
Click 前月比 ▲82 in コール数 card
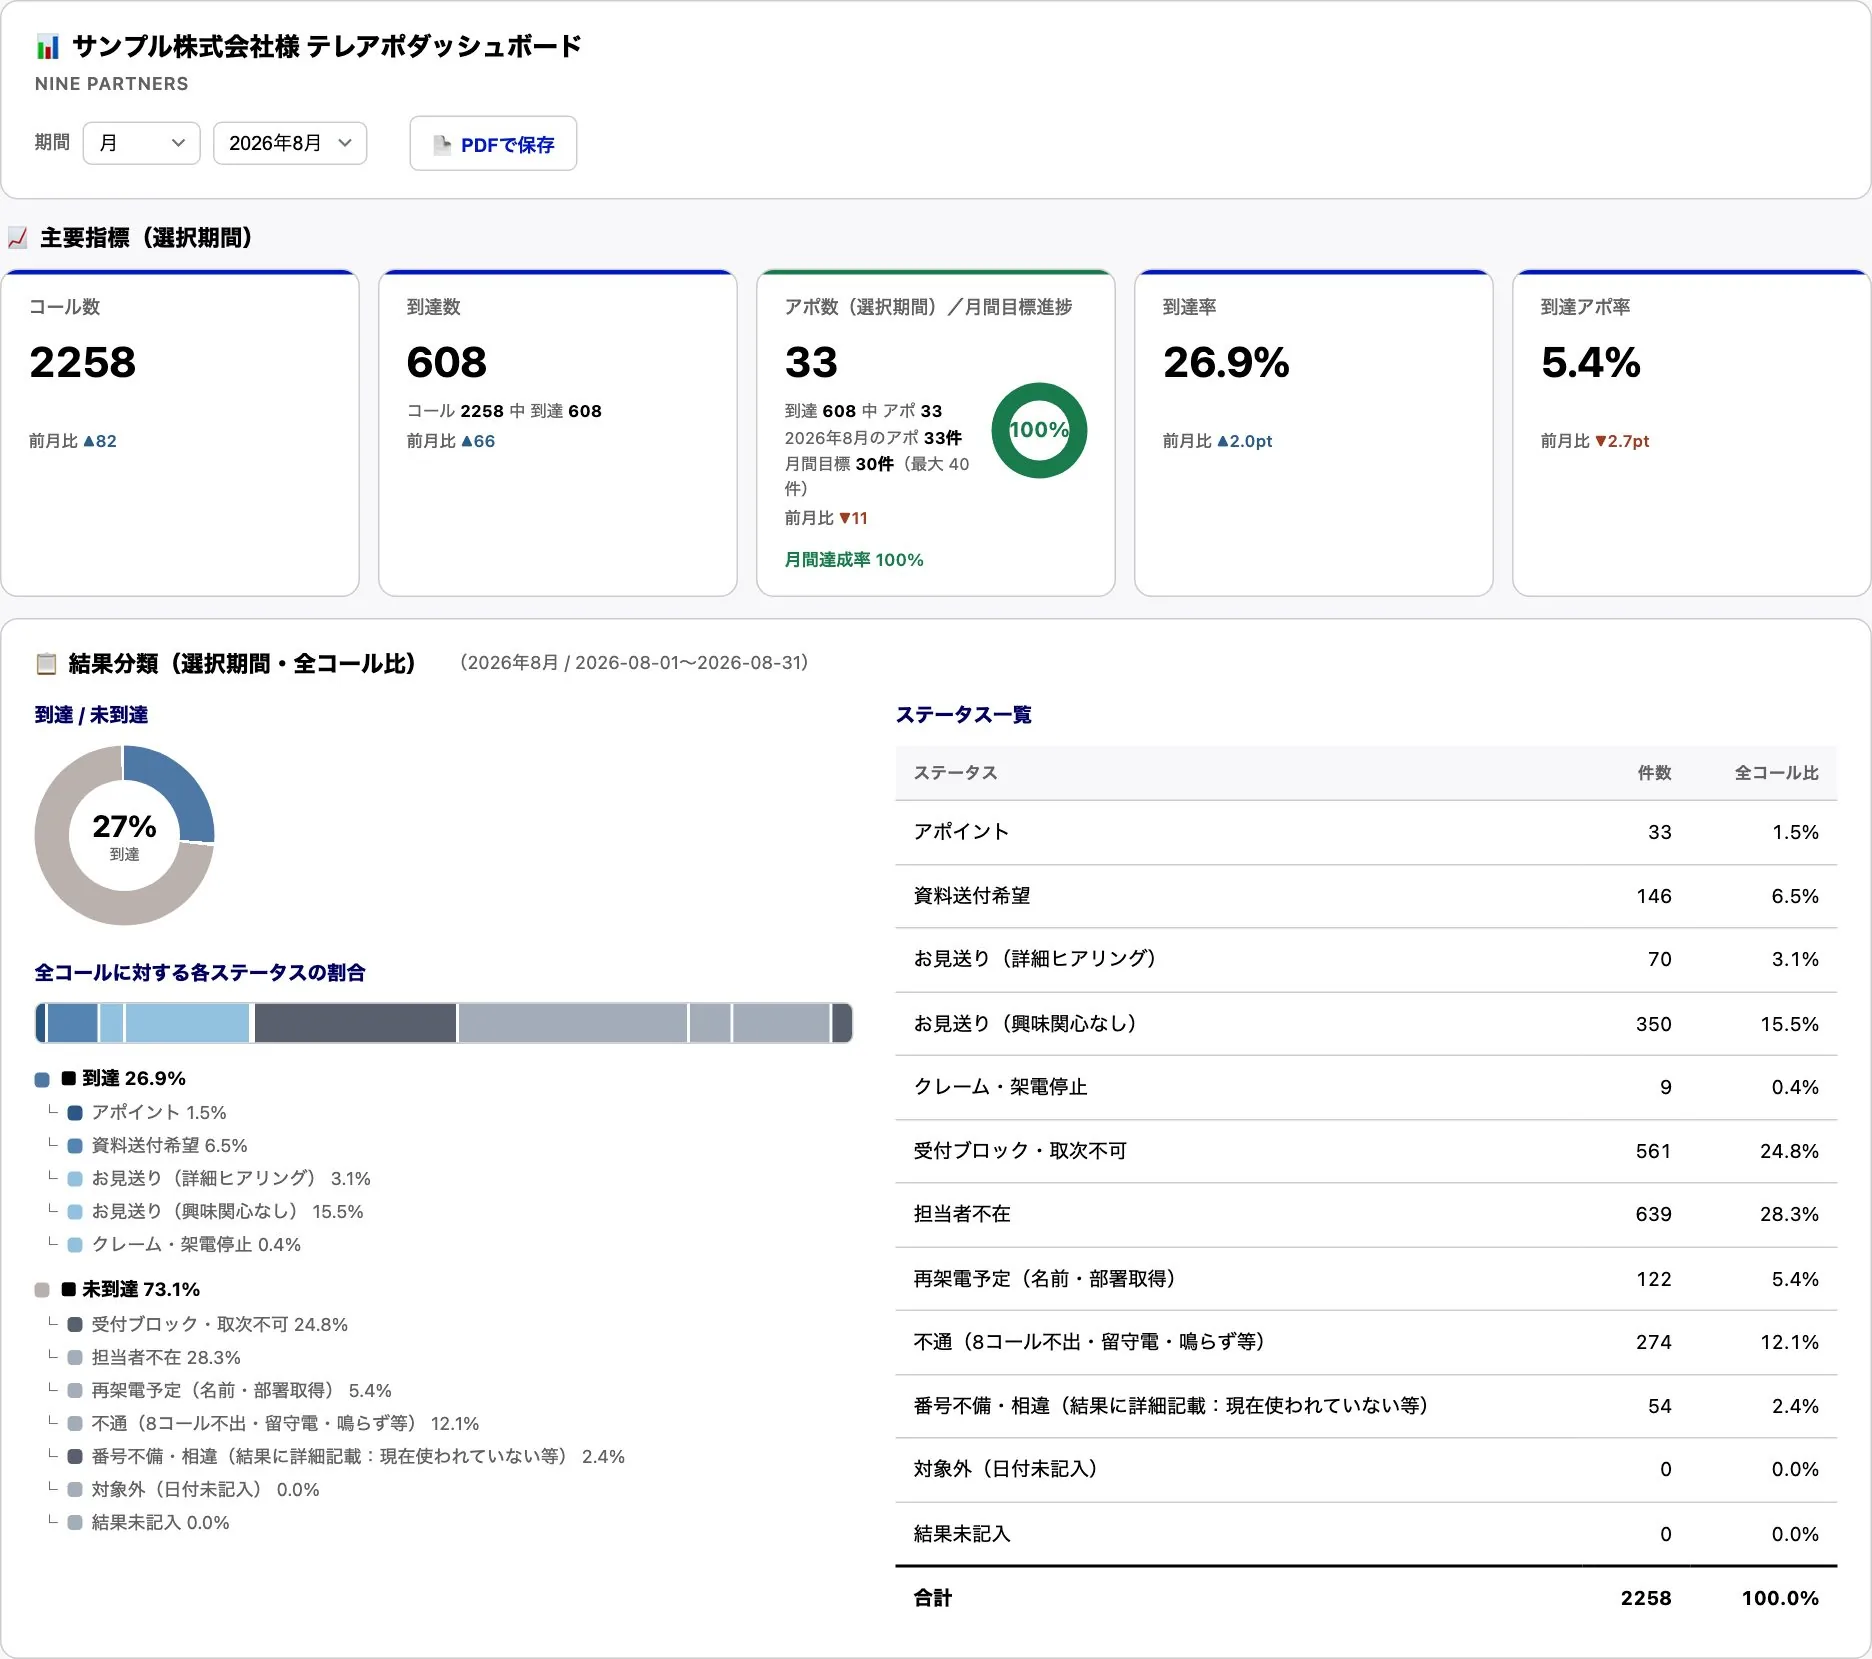[x=73, y=441]
